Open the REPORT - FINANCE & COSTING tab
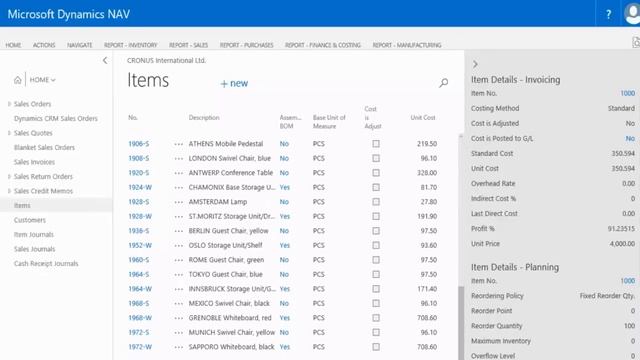 (323, 45)
